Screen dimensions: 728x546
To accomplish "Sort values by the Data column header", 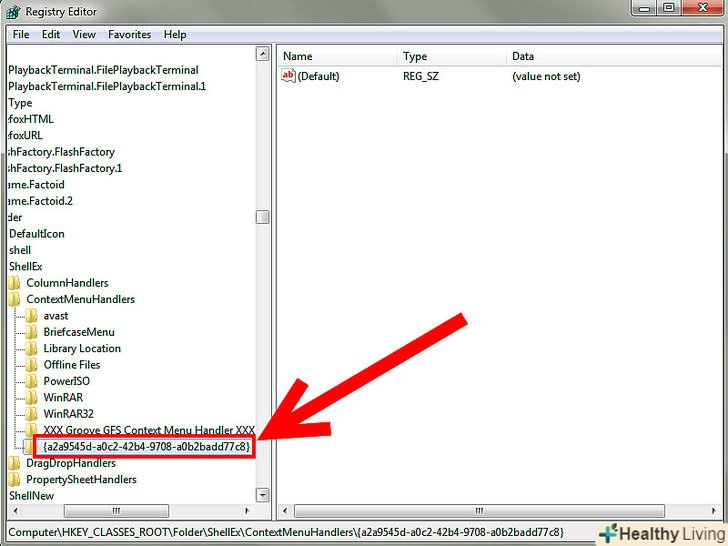I will 617,57.
